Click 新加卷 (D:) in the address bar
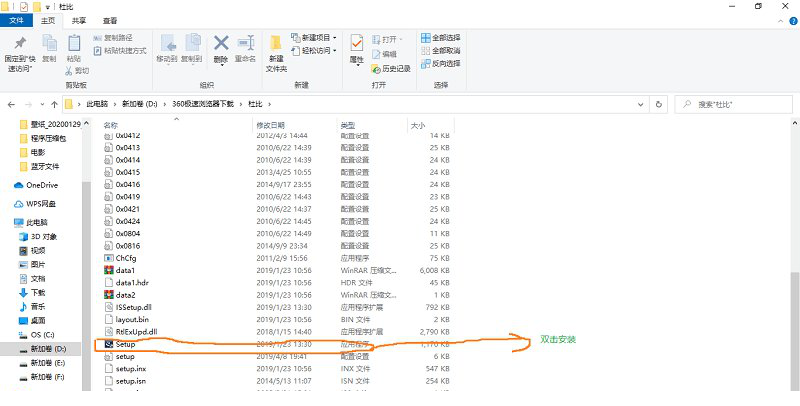The height and width of the screenshot is (406, 800). (x=139, y=104)
